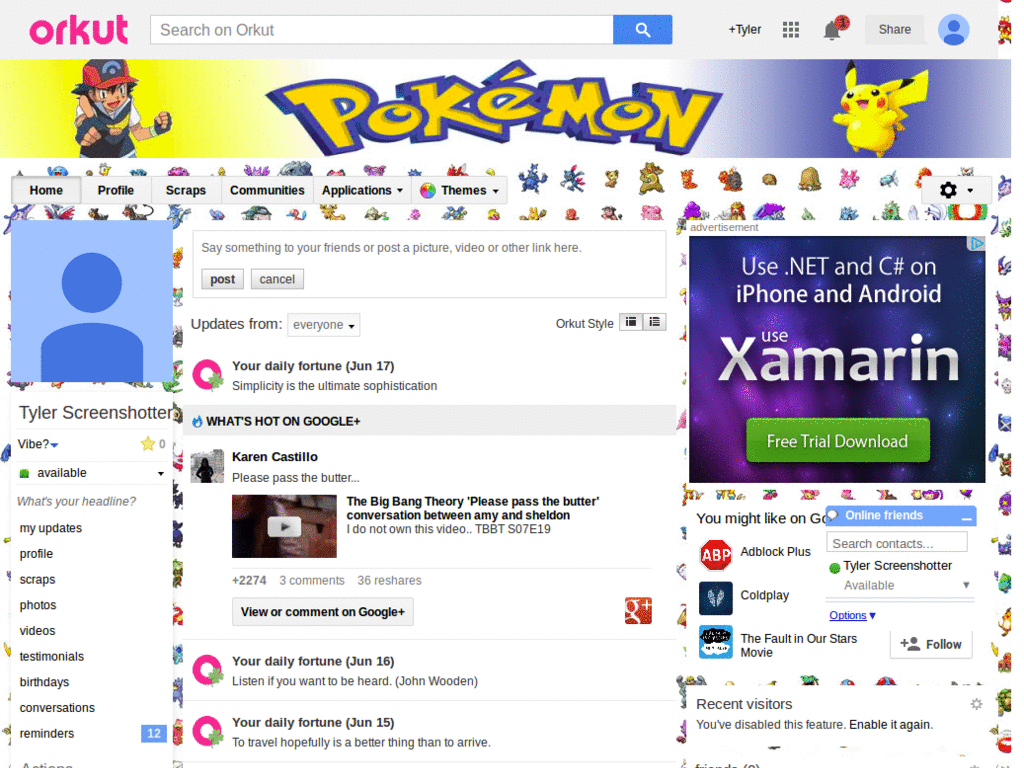Click the What's your headline field
Screen dimensions: 1024x768
click(76, 502)
